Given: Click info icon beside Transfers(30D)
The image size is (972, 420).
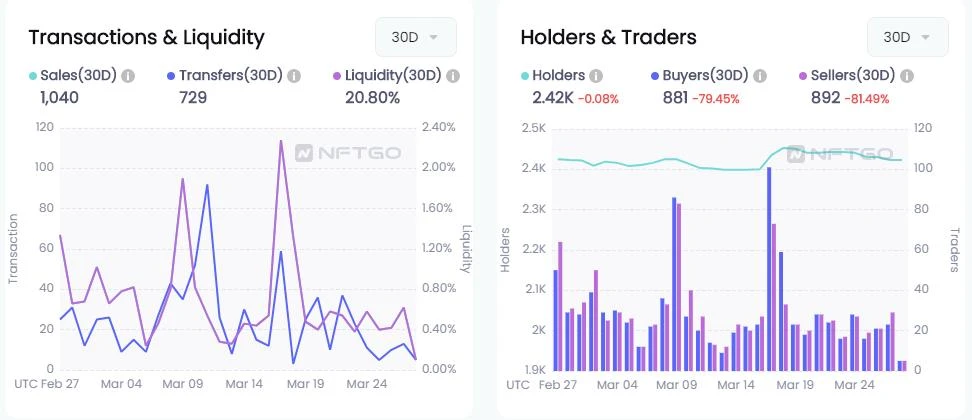Looking at the screenshot, I should click(x=294, y=76).
